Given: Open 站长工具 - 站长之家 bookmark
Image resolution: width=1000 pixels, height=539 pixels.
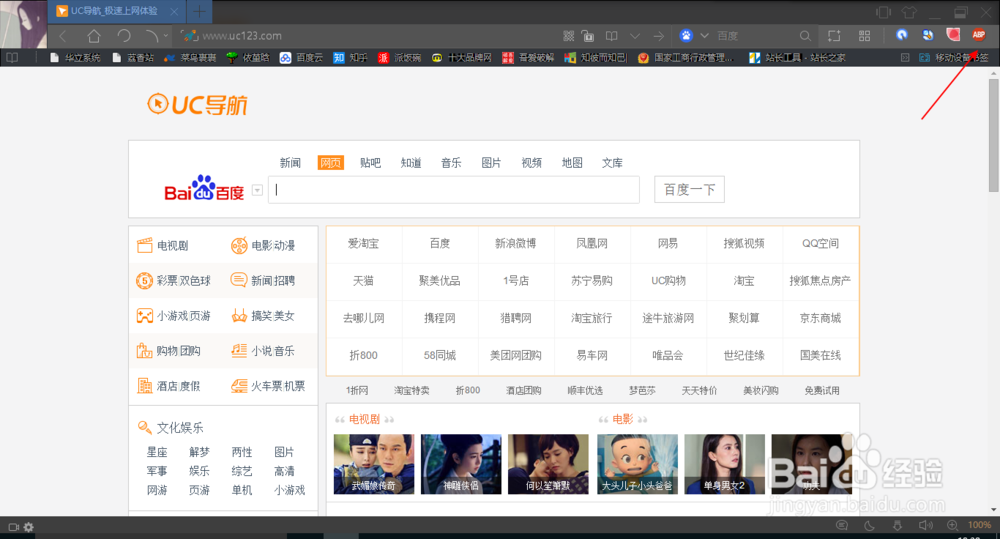Looking at the screenshot, I should coord(797,57).
